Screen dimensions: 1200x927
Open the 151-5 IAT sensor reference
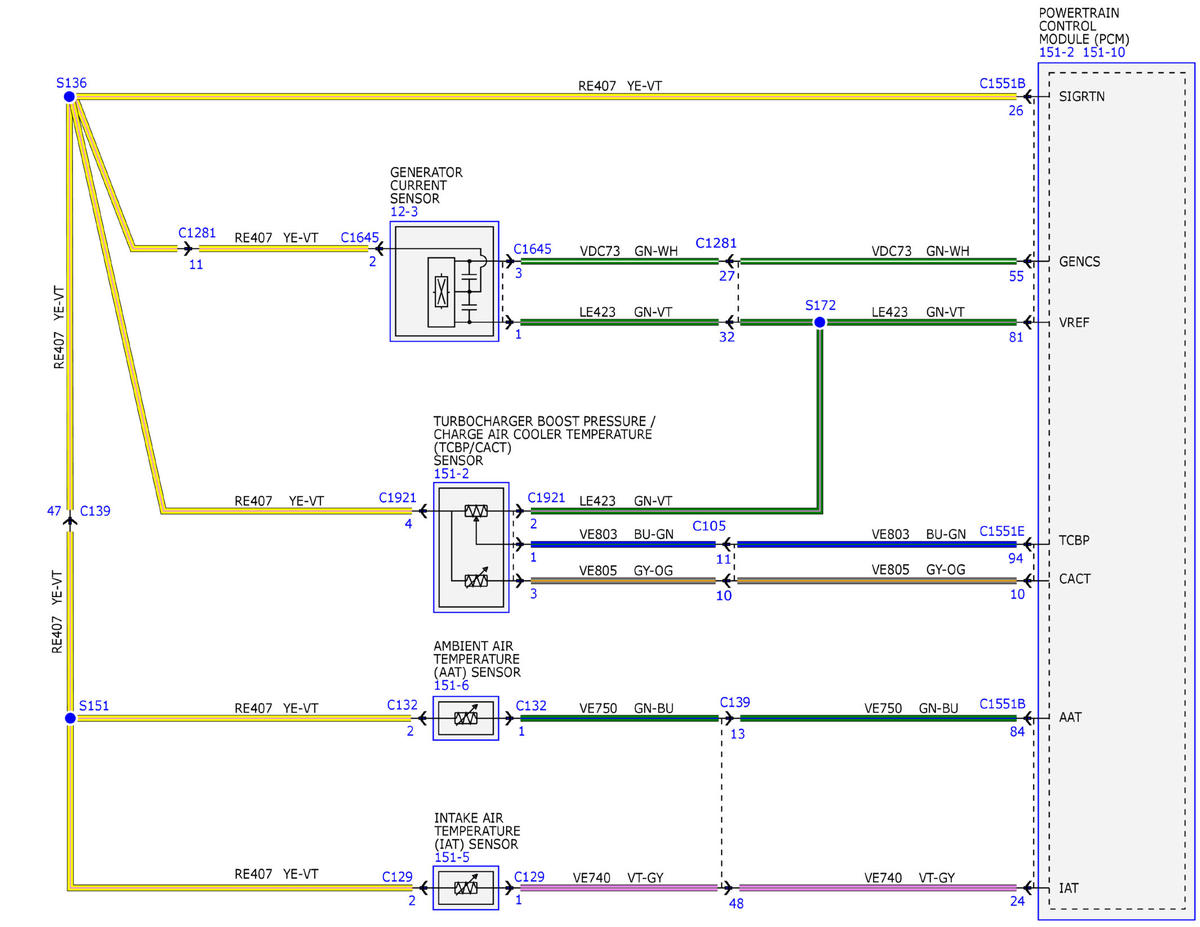pyautogui.click(x=451, y=857)
